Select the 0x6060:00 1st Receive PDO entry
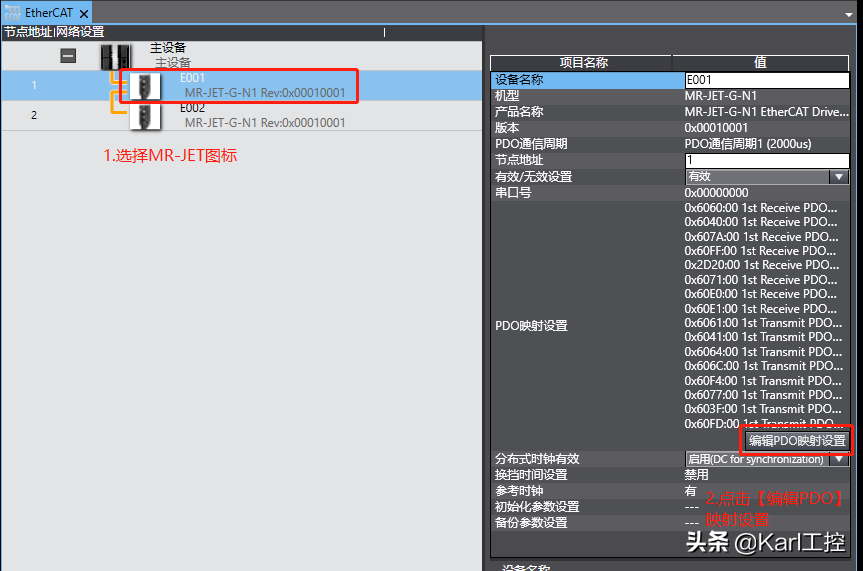 (761, 207)
